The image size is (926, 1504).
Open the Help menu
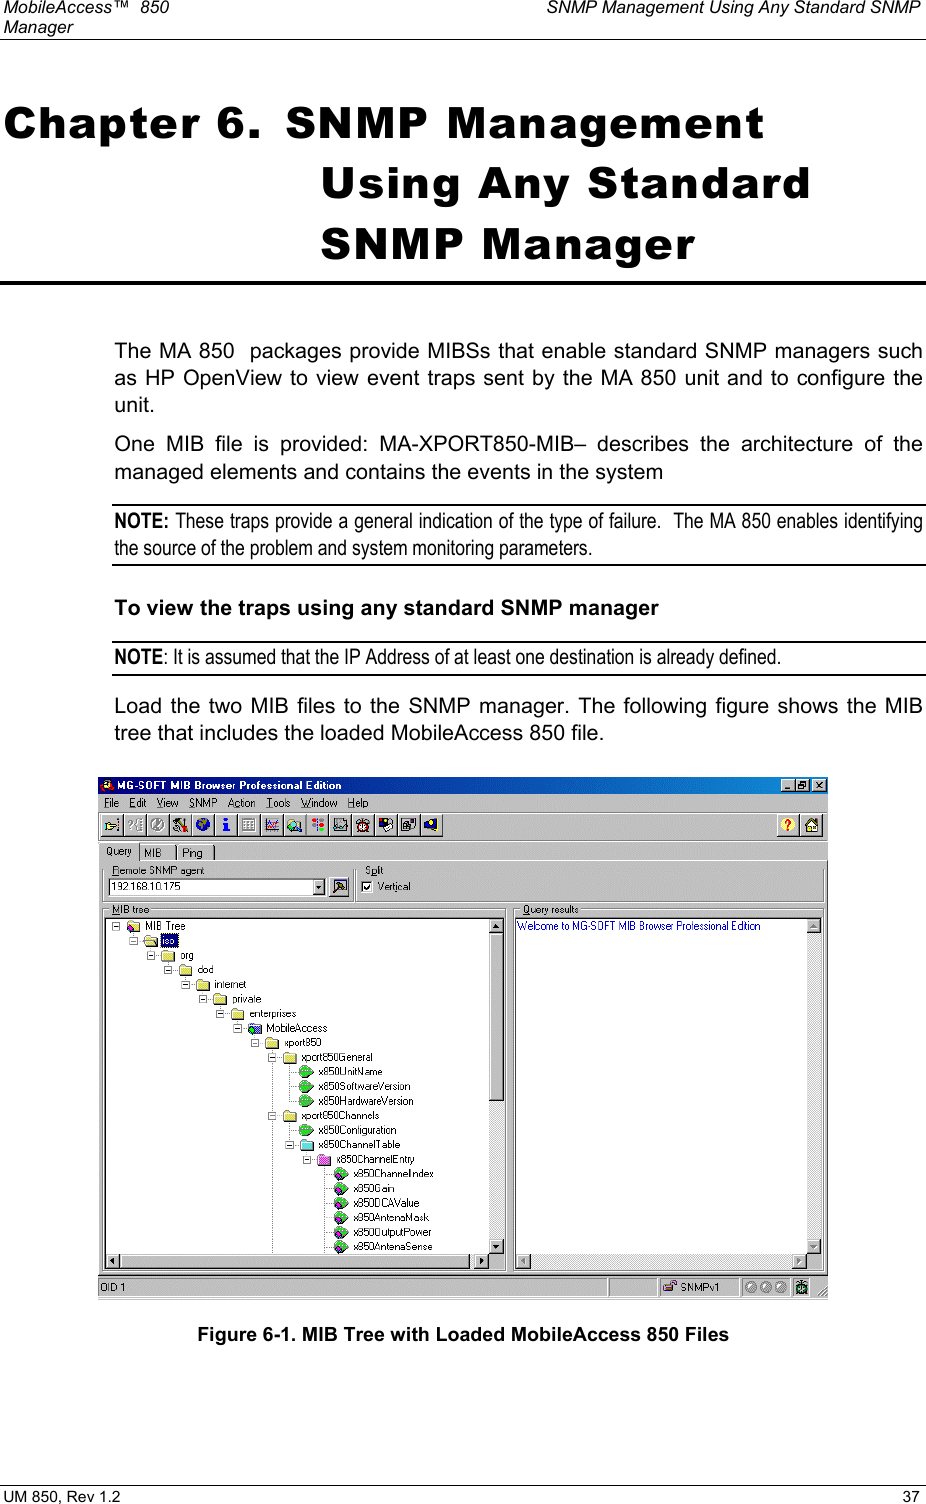click(358, 803)
